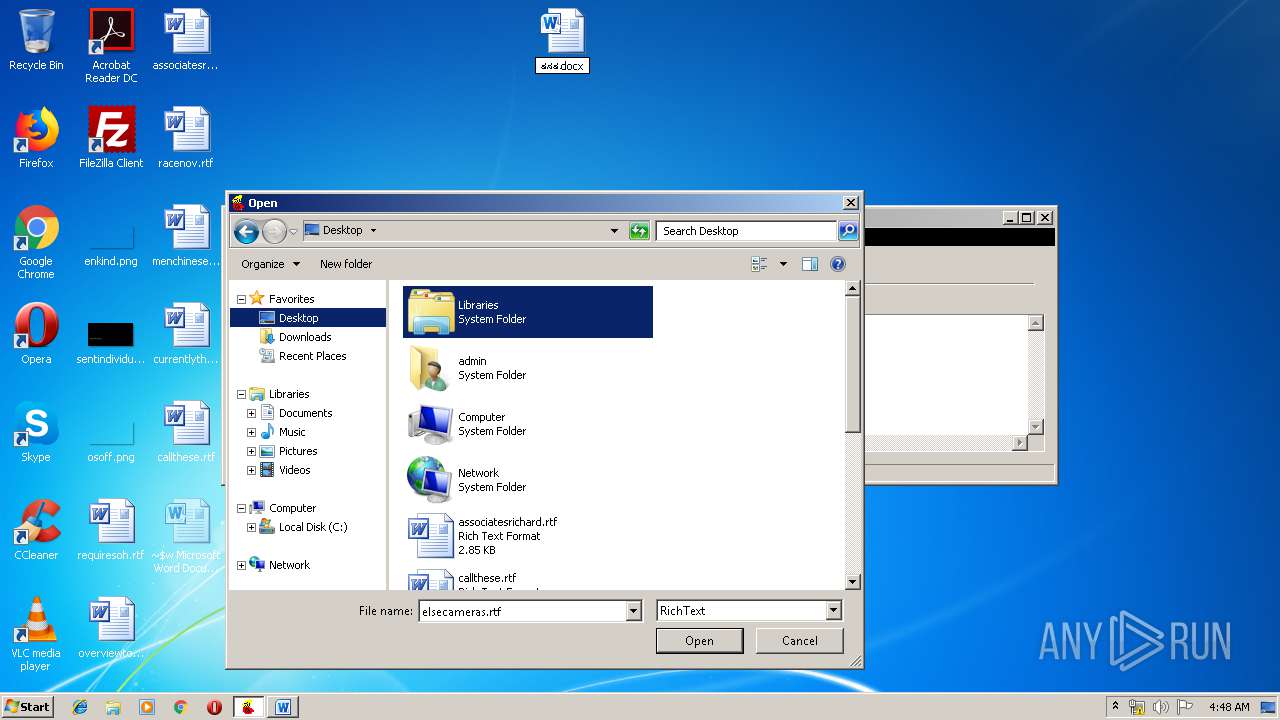The width and height of the screenshot is (1280, 720).
Task: Select Skype desktop shortcut
Action: [36, 432]
